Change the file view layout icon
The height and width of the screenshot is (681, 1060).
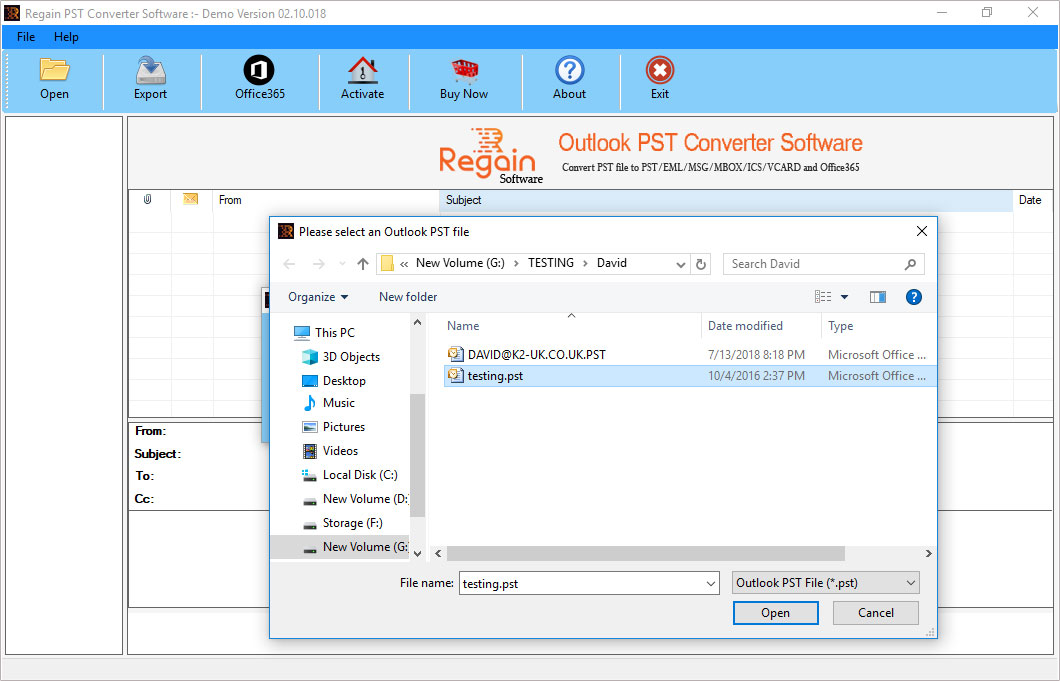pos(823,297)
